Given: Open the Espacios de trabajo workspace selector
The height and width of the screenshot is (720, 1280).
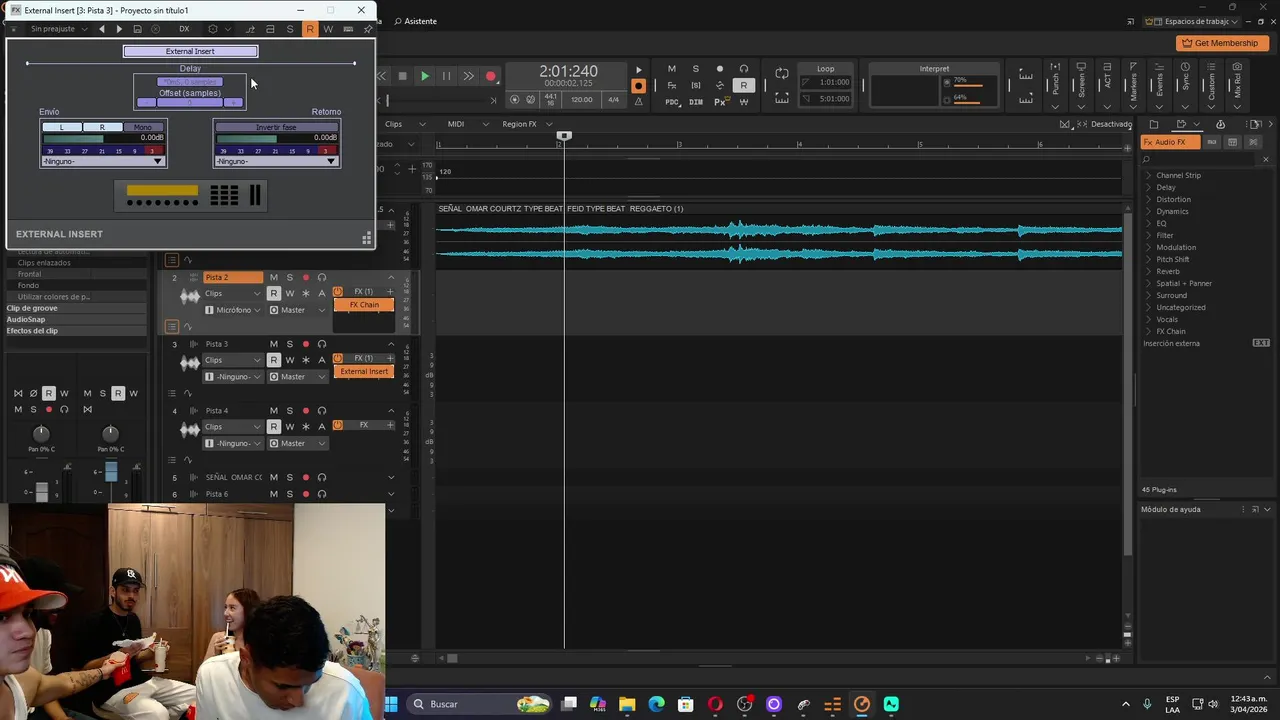Looking at the screenshot, I should (1190, 21).
